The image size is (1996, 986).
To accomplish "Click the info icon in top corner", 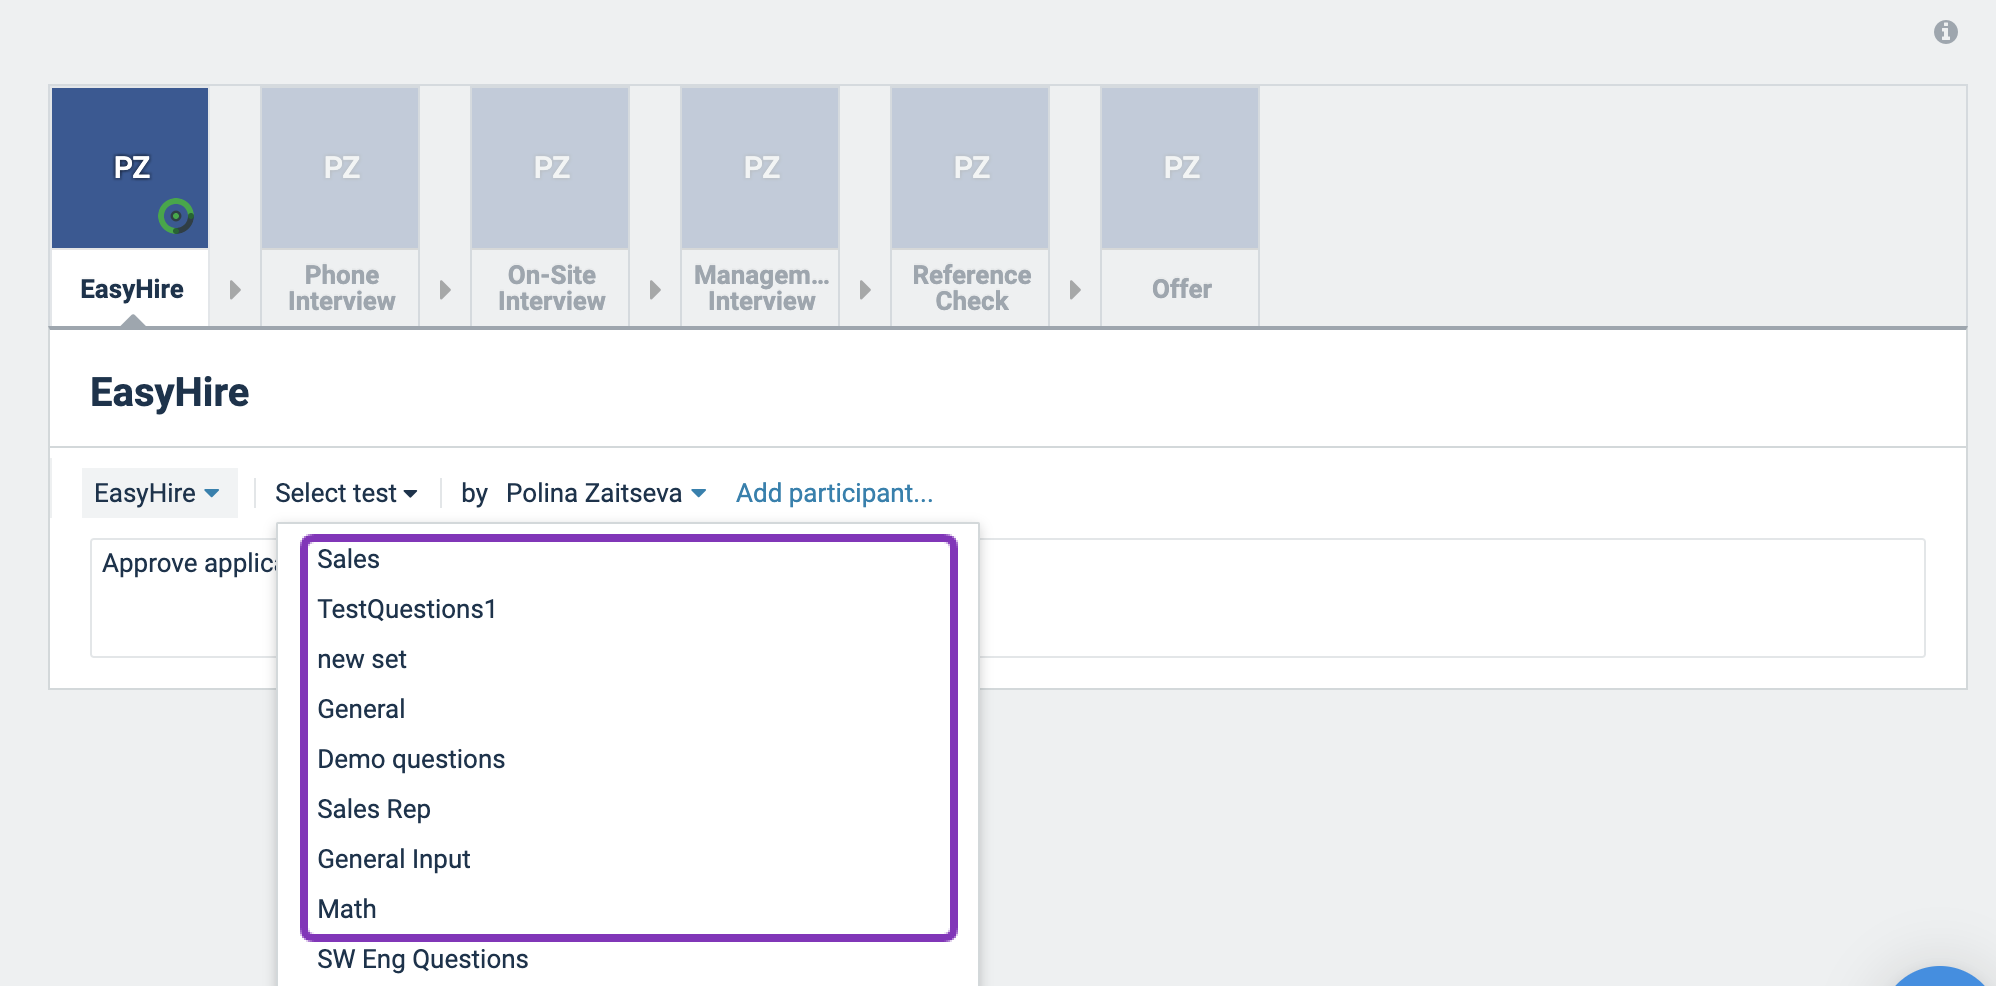I will tap(1945, 32).
